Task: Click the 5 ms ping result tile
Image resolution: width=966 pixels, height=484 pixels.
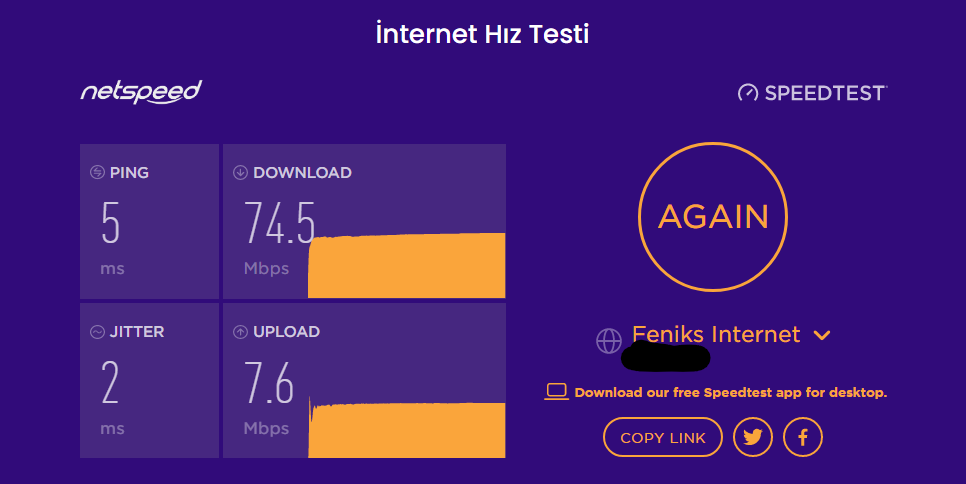Action: click(x=149, y=221)
